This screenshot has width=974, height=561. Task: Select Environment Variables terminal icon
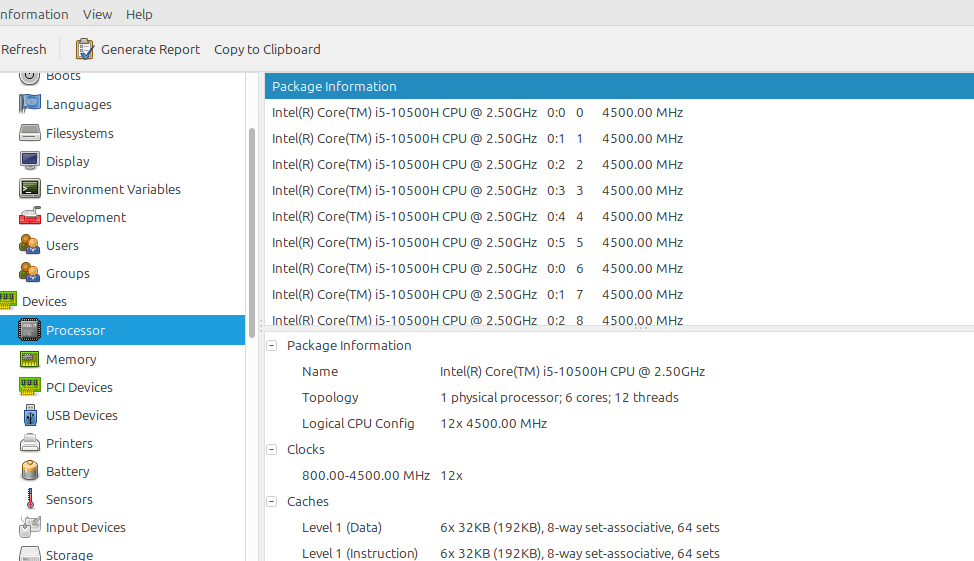tap(29, 189)
